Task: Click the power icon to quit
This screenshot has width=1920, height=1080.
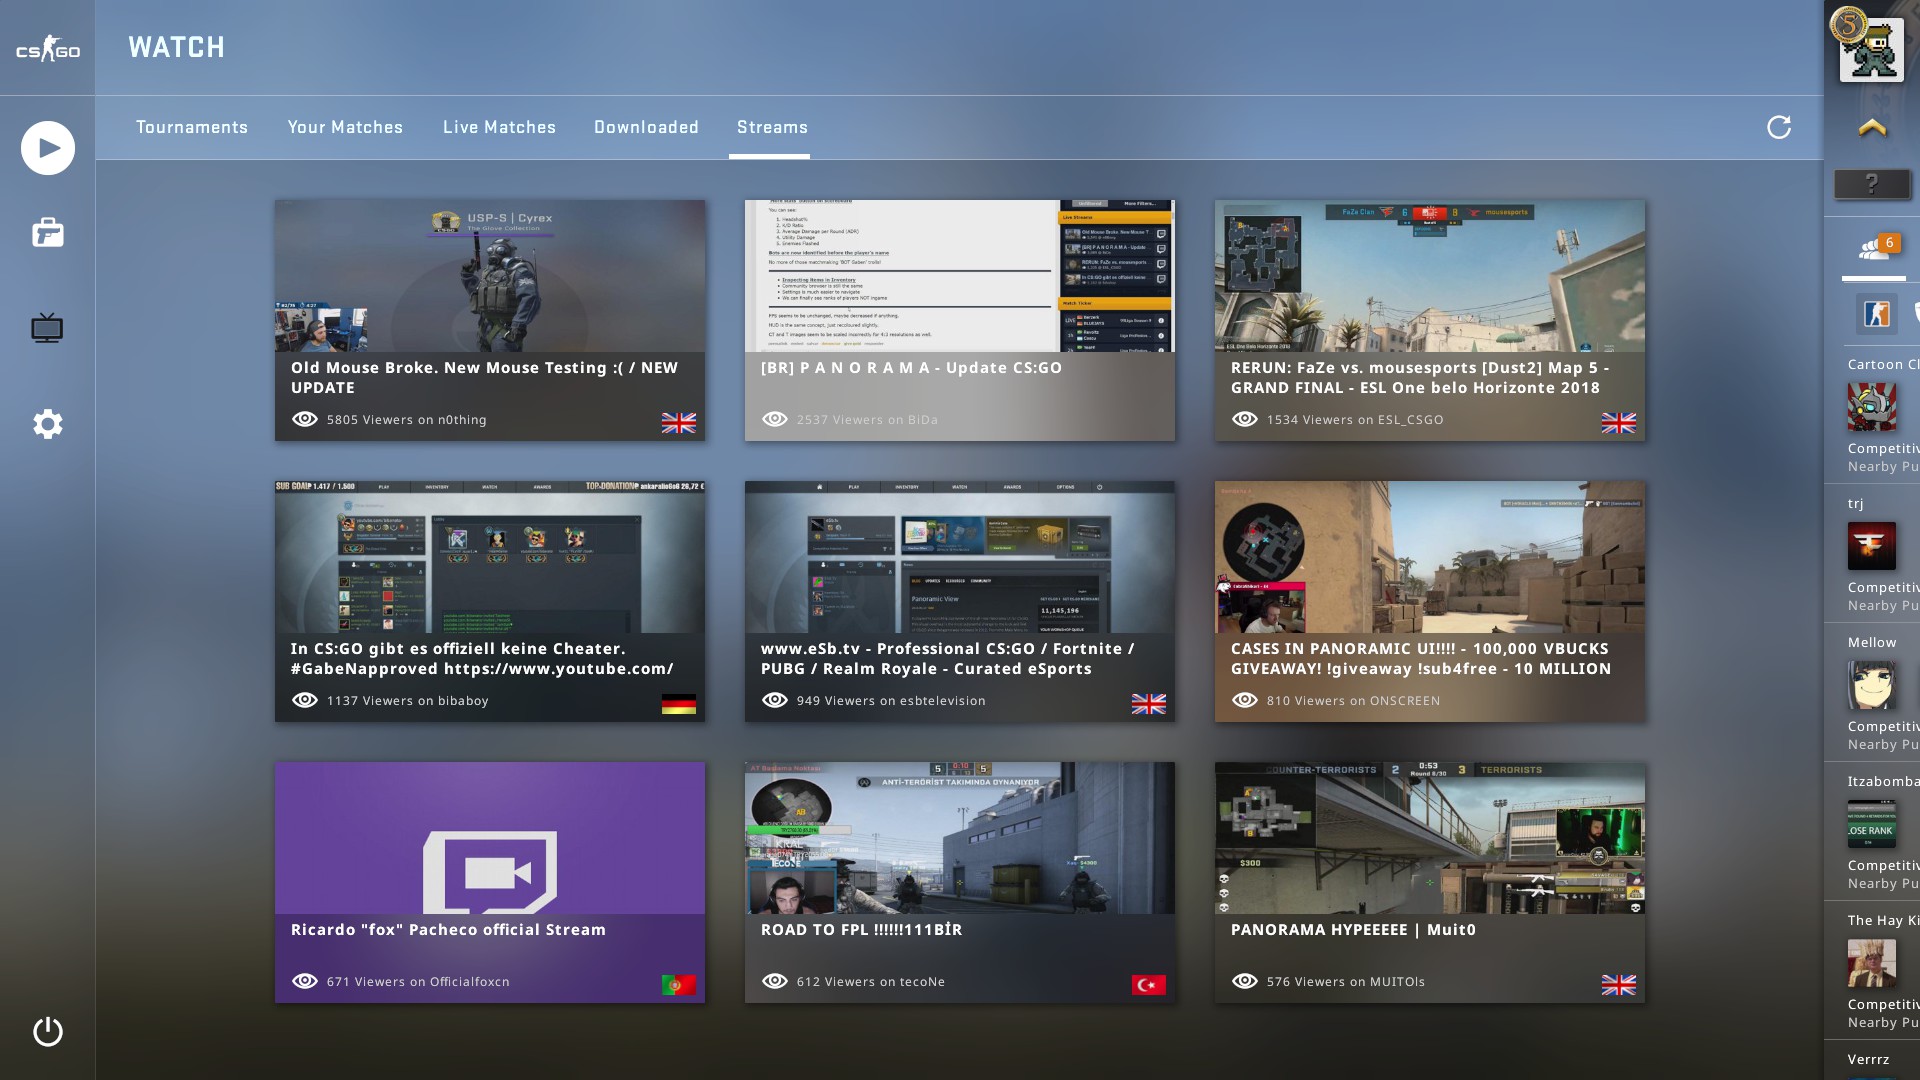Action: [48, 1031]
